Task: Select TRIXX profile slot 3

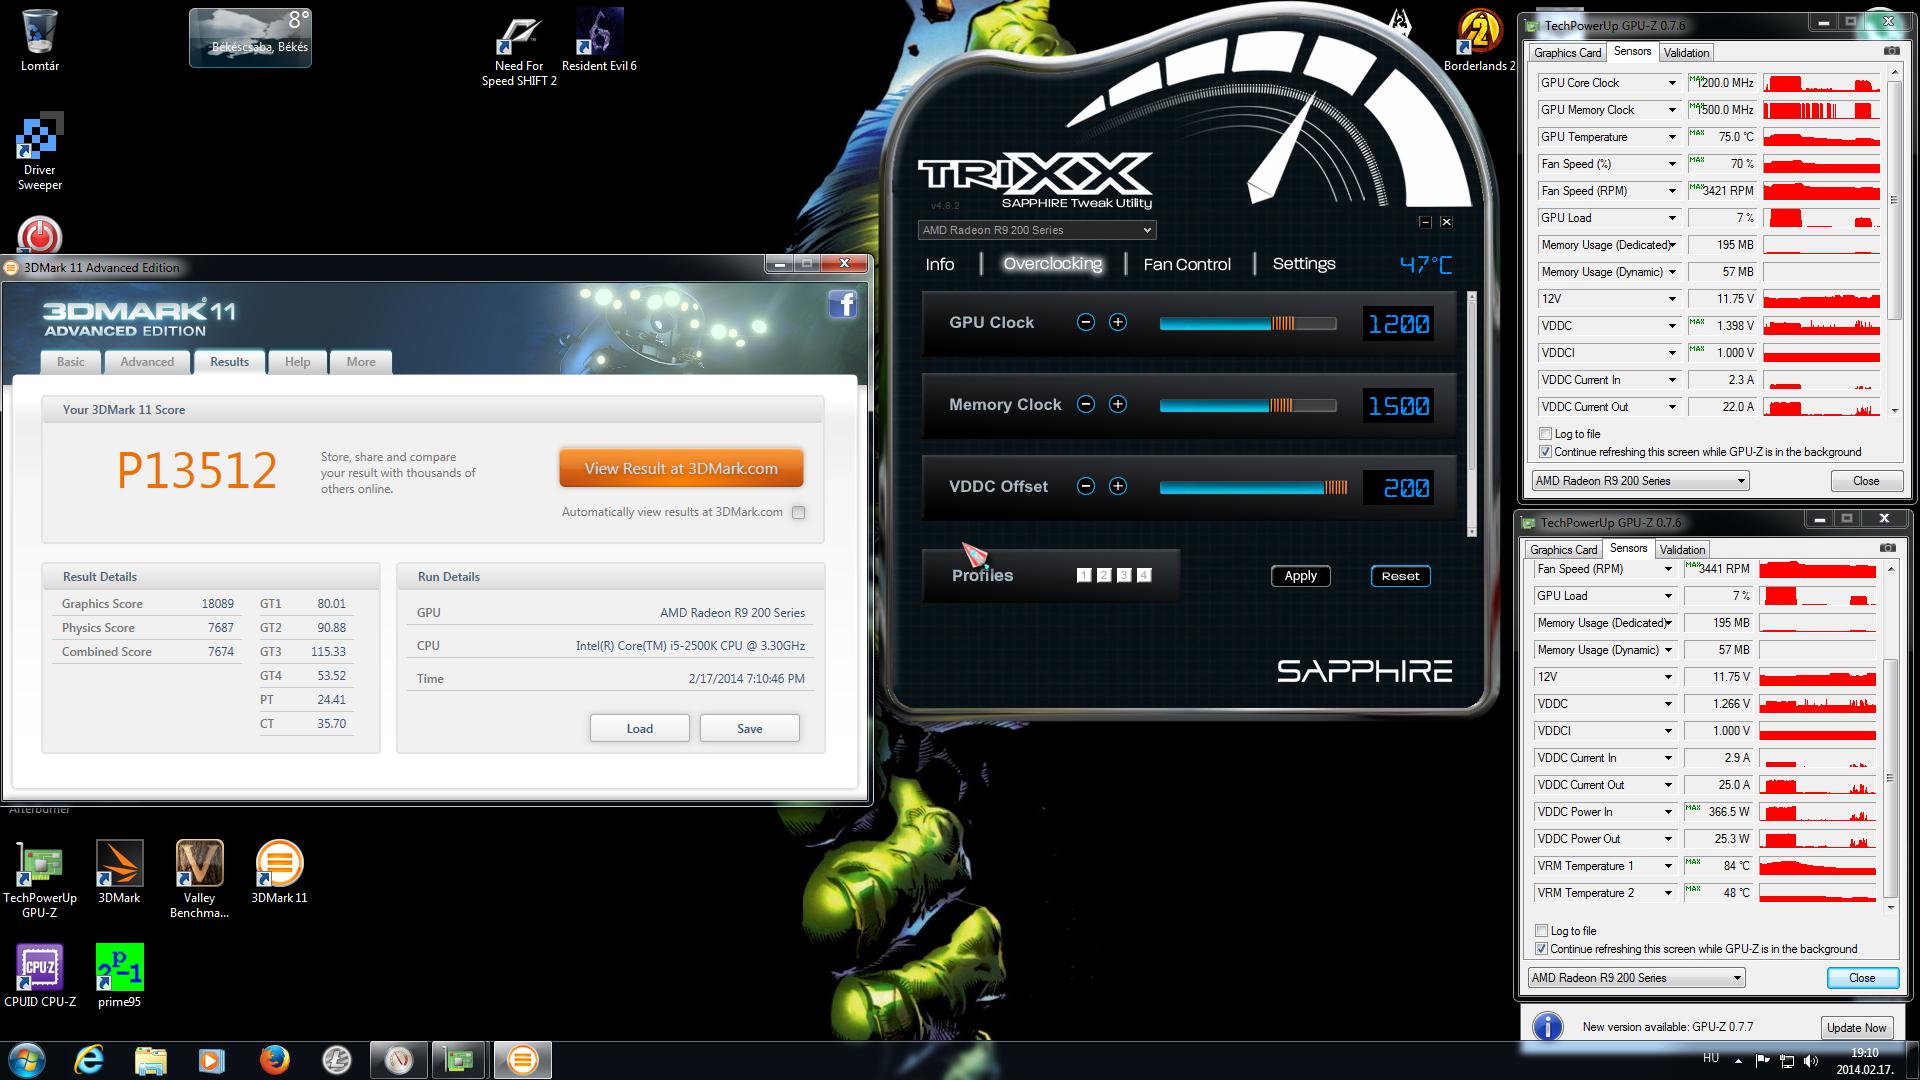Action: 1124,575
